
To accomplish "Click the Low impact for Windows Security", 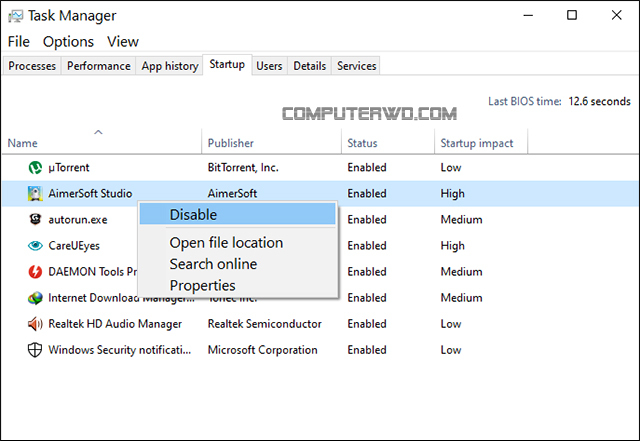I will pyautogui.click(x=451, y=350).
